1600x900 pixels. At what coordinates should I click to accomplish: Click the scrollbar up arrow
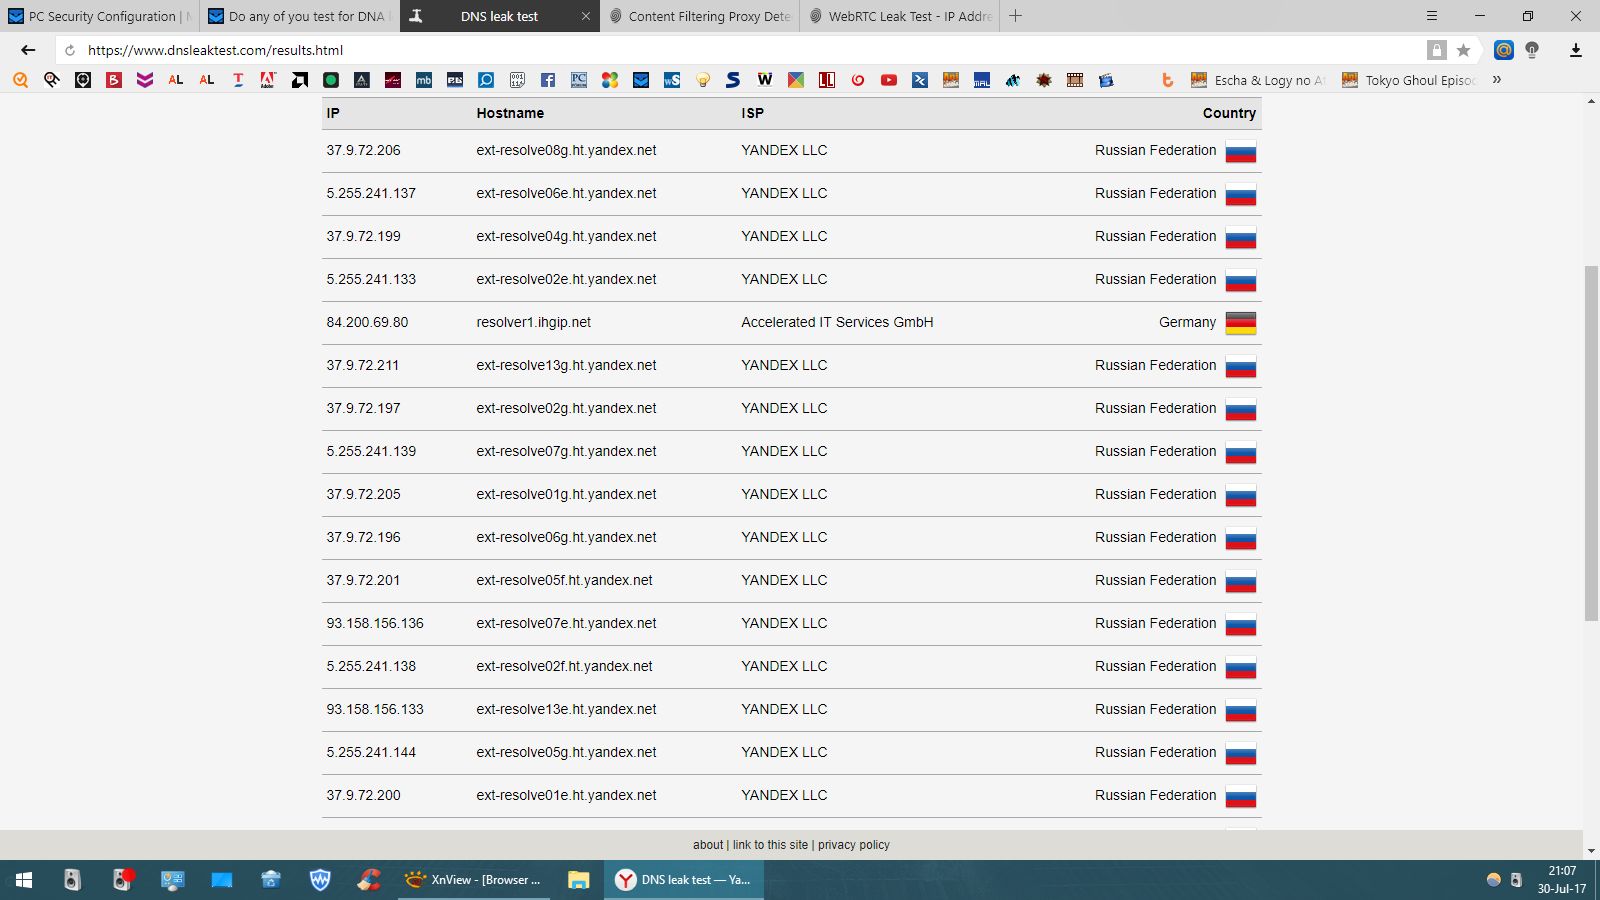(x=1591, y=102)
